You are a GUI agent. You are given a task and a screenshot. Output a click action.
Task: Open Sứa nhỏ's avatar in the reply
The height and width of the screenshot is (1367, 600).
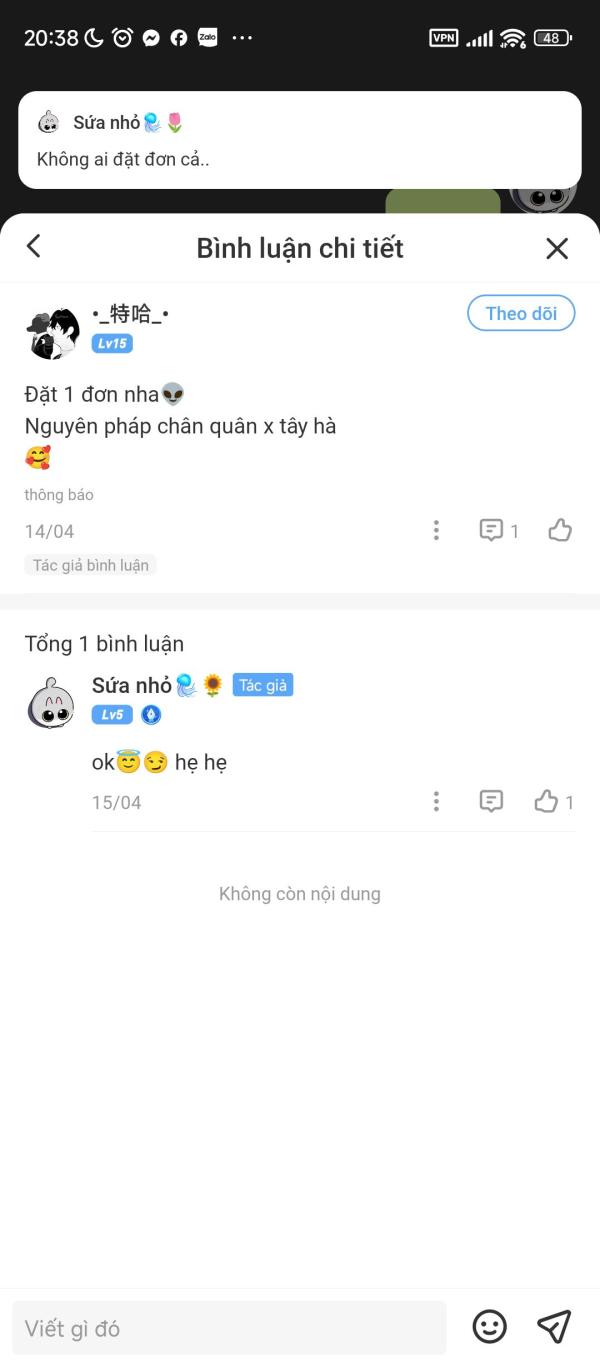[x=50, y=703]
